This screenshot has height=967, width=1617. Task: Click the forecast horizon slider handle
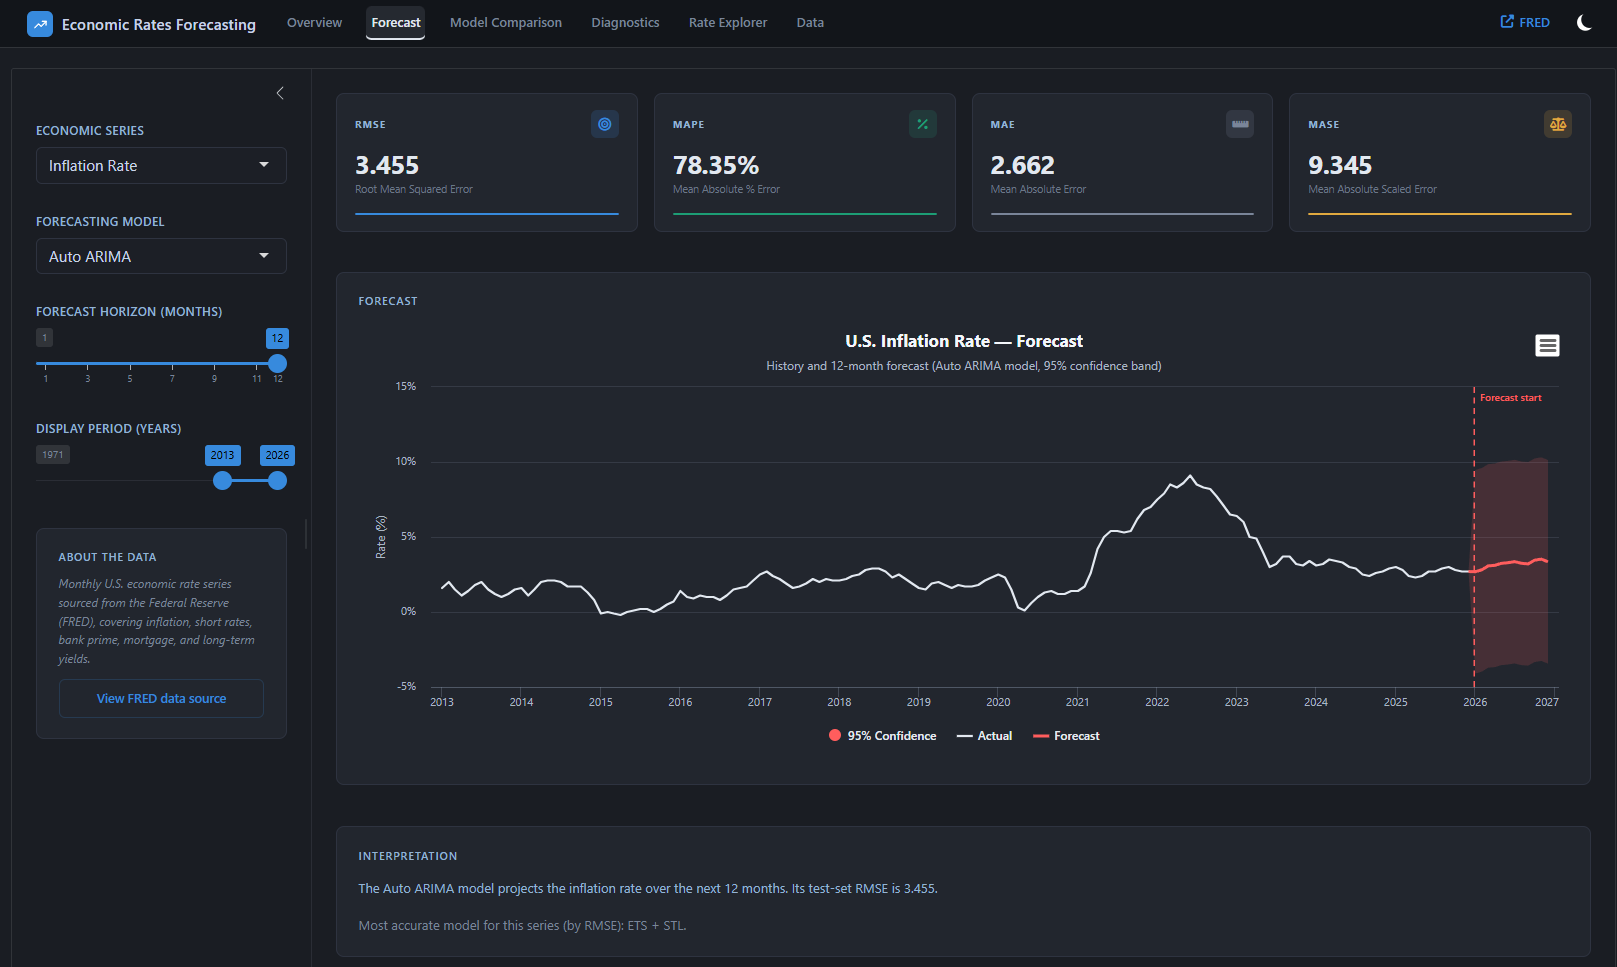tap(278, 364)
